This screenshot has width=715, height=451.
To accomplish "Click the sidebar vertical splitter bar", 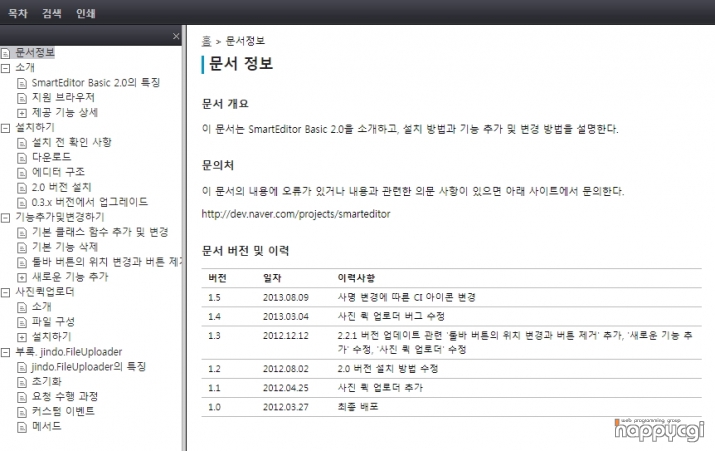I will [184, 238].
